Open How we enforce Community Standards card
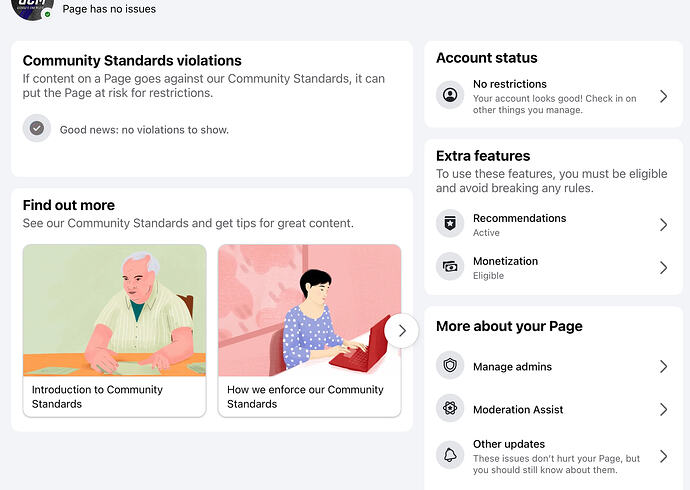Image resolution: width=690 pixels, height=490 pixels. point(309,331)
